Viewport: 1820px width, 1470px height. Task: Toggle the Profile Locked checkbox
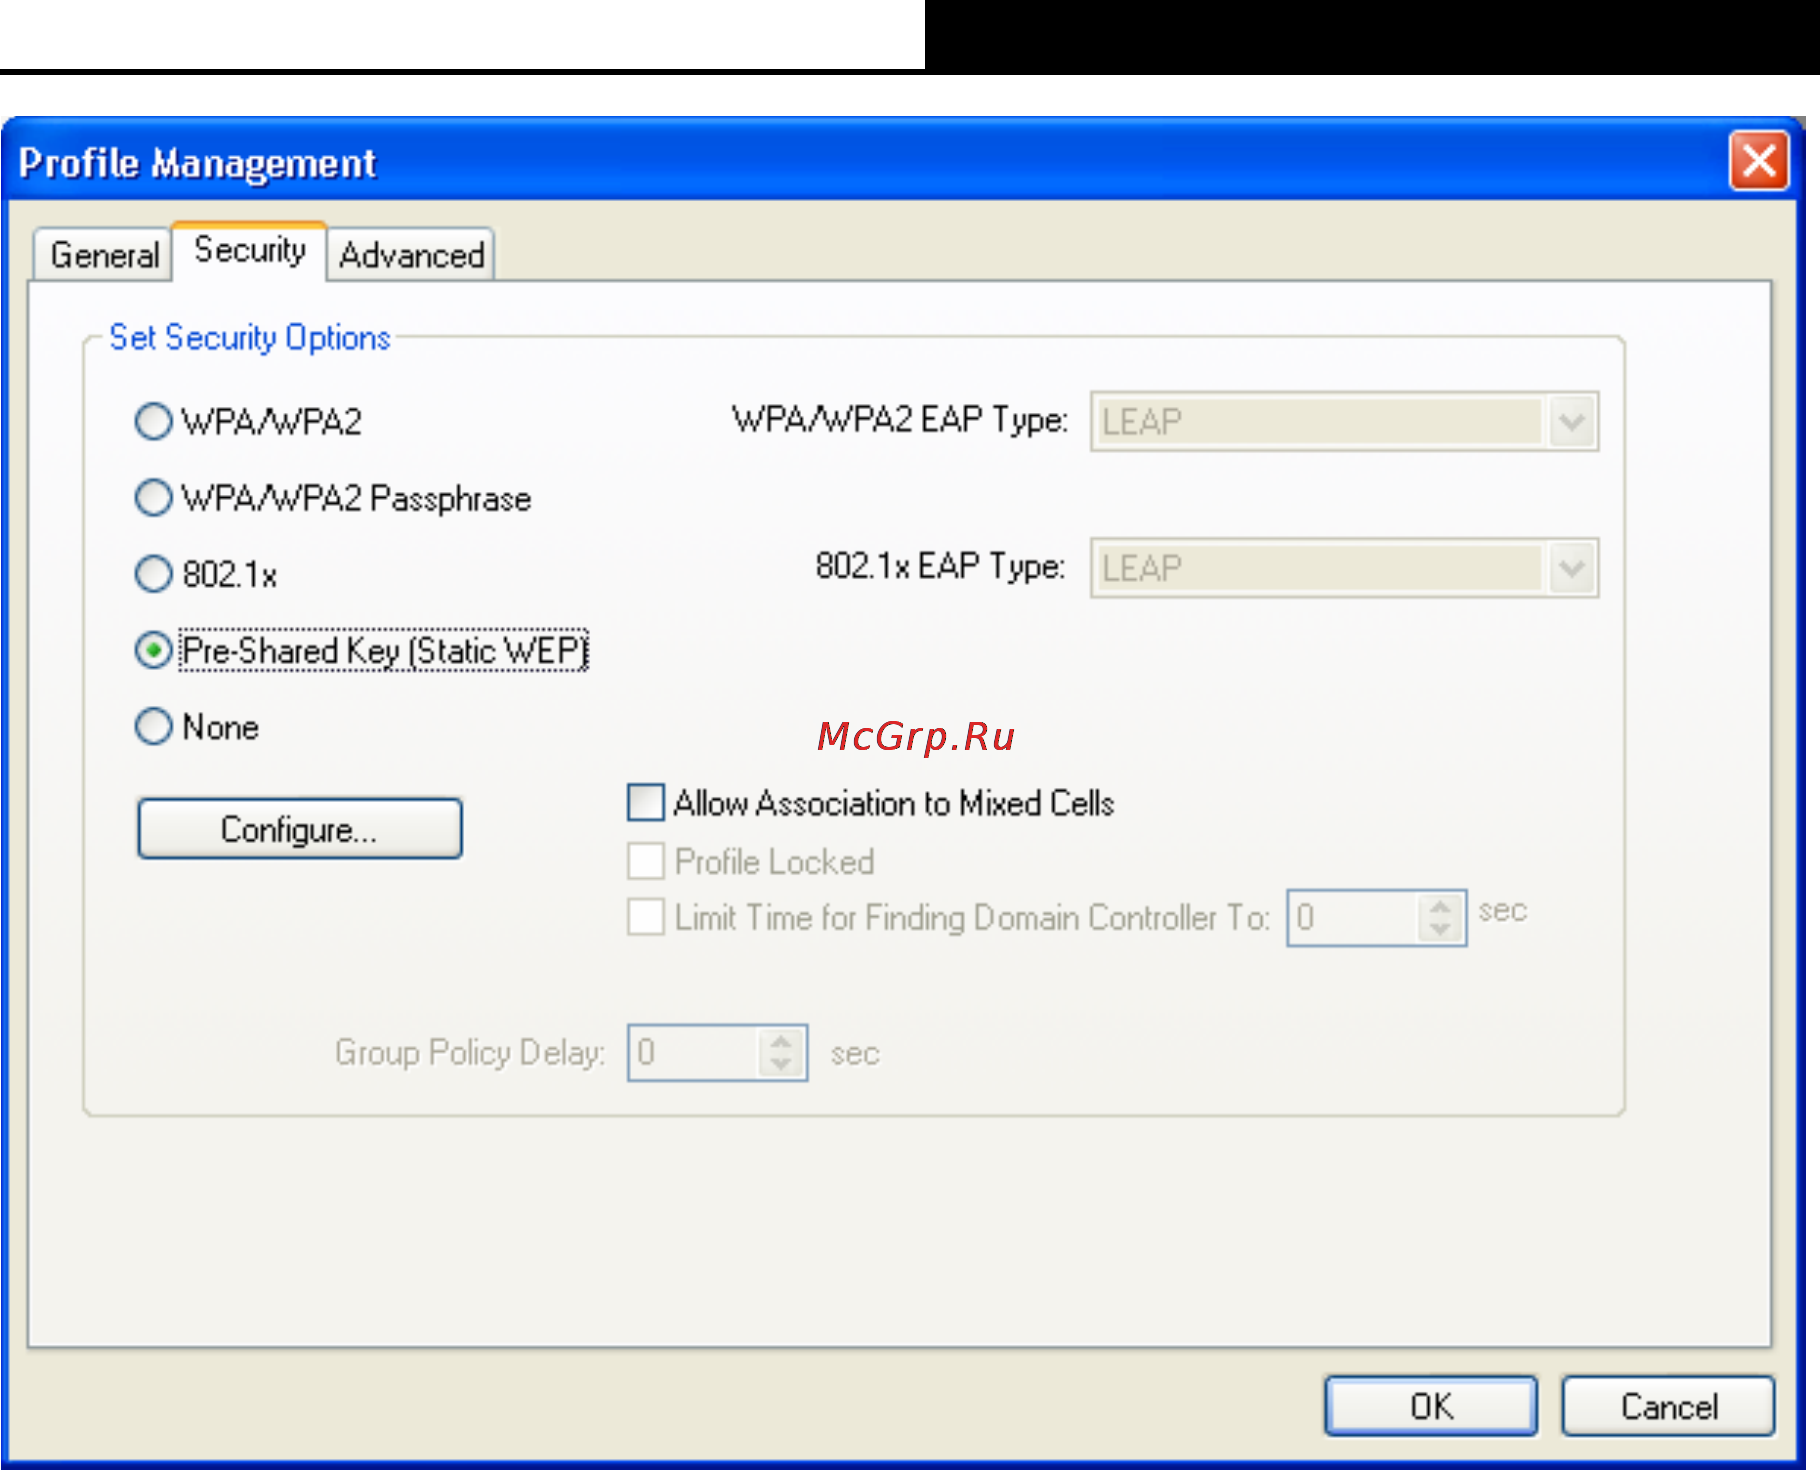pos(645,860)
